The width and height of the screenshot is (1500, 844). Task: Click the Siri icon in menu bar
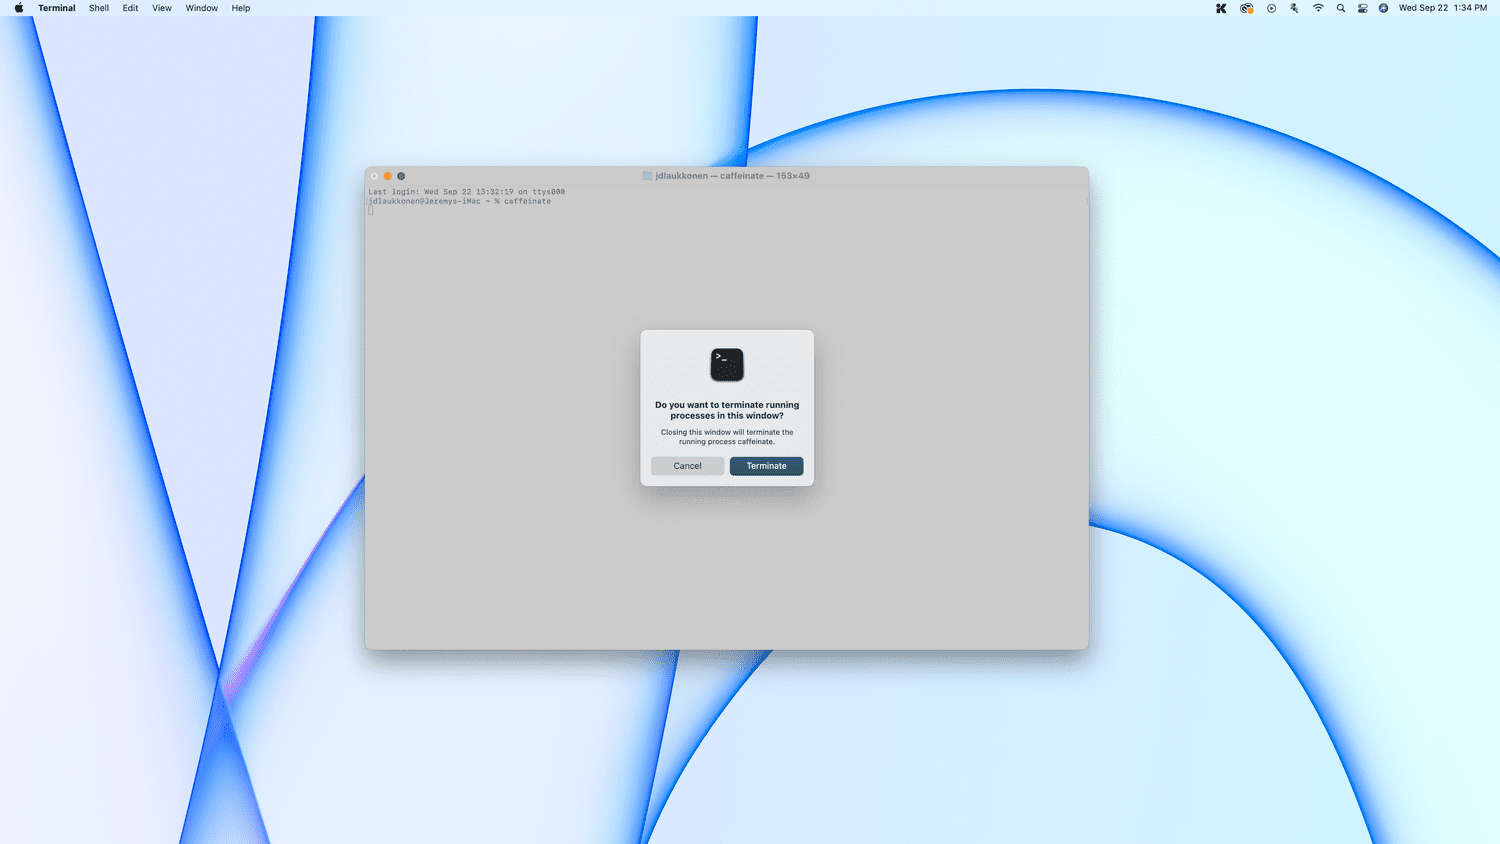pyautogui.click(x=1383, y=8)
